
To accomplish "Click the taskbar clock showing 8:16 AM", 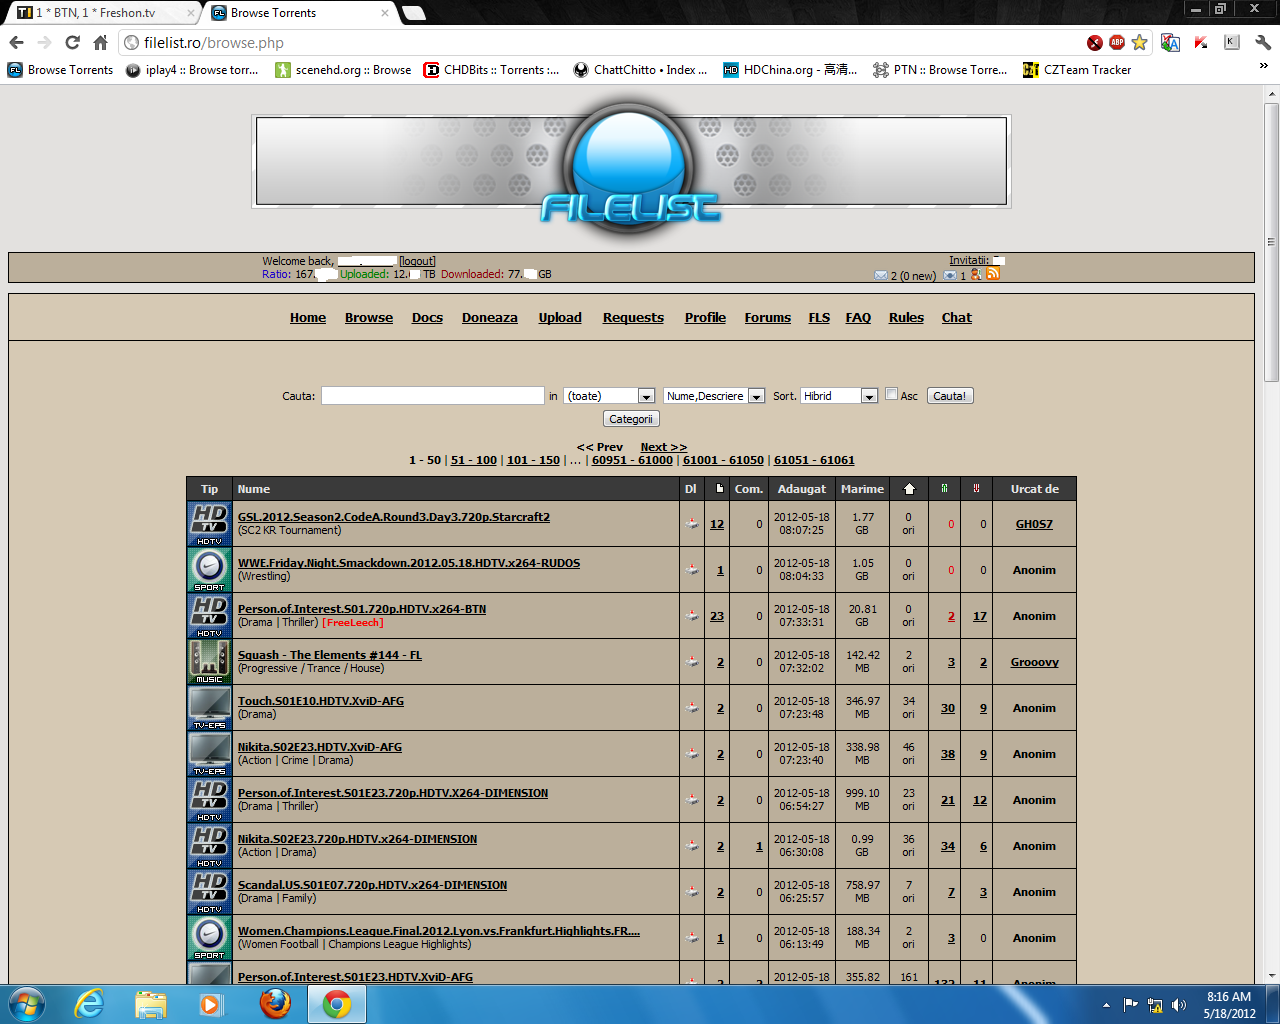I will [x=1229, y=1005].
